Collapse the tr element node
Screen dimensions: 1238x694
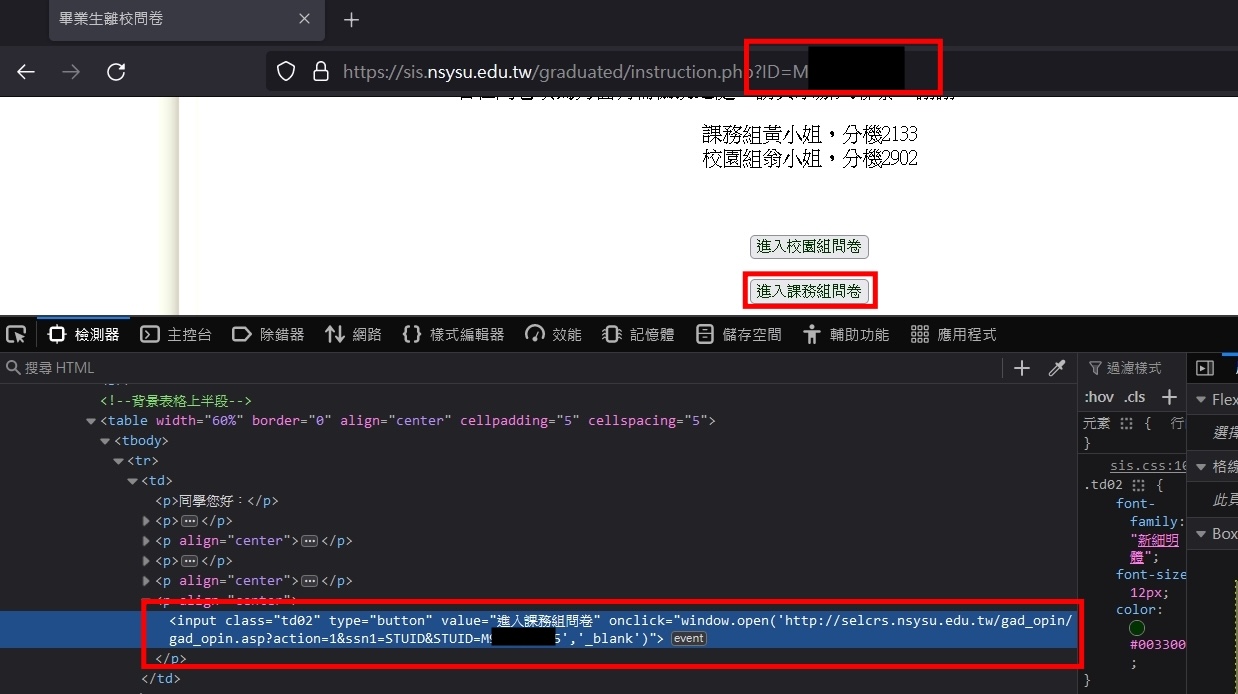[118, 461]
